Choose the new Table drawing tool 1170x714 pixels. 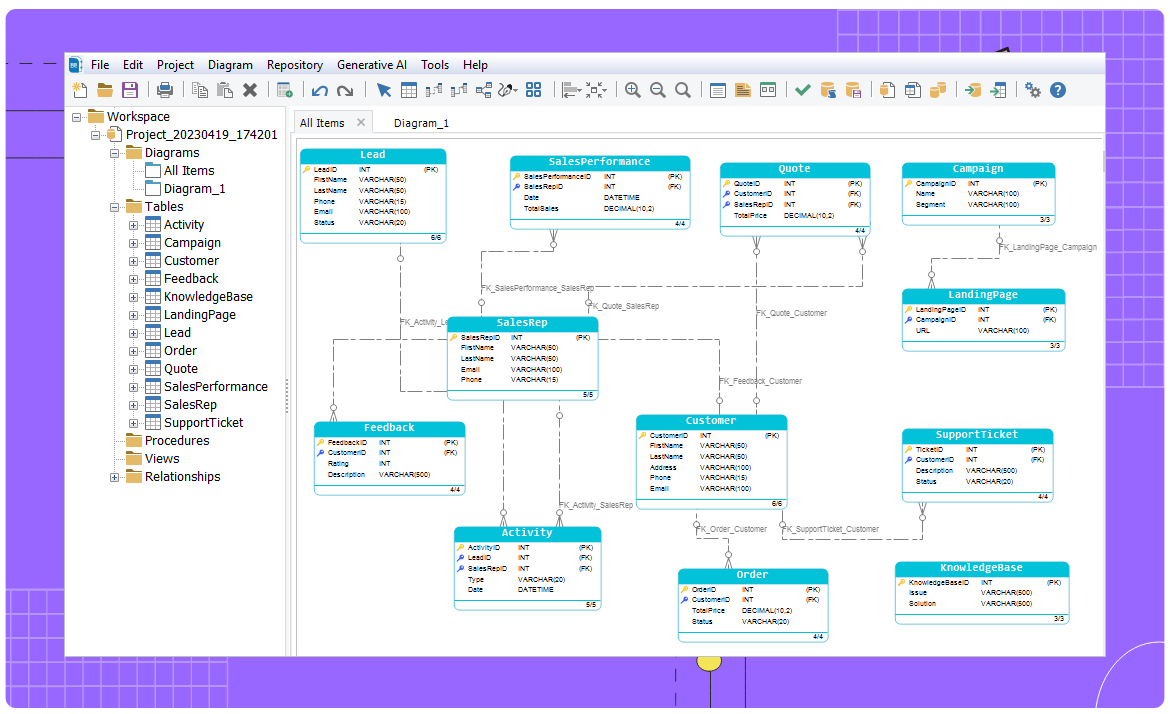click(409, 90)
